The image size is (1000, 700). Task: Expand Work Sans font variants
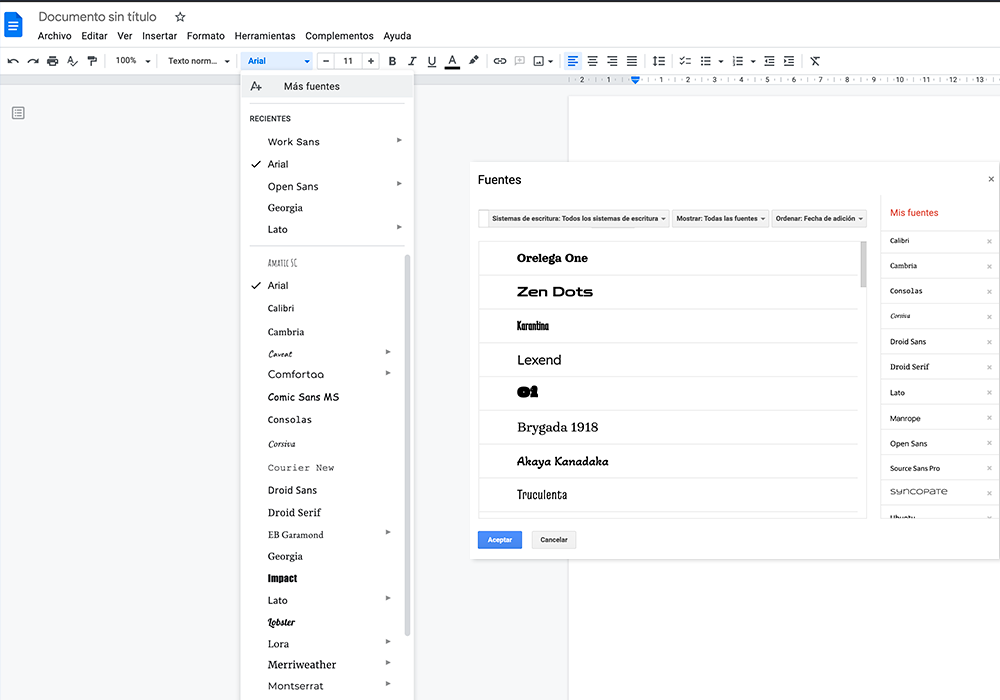(399, 140)
